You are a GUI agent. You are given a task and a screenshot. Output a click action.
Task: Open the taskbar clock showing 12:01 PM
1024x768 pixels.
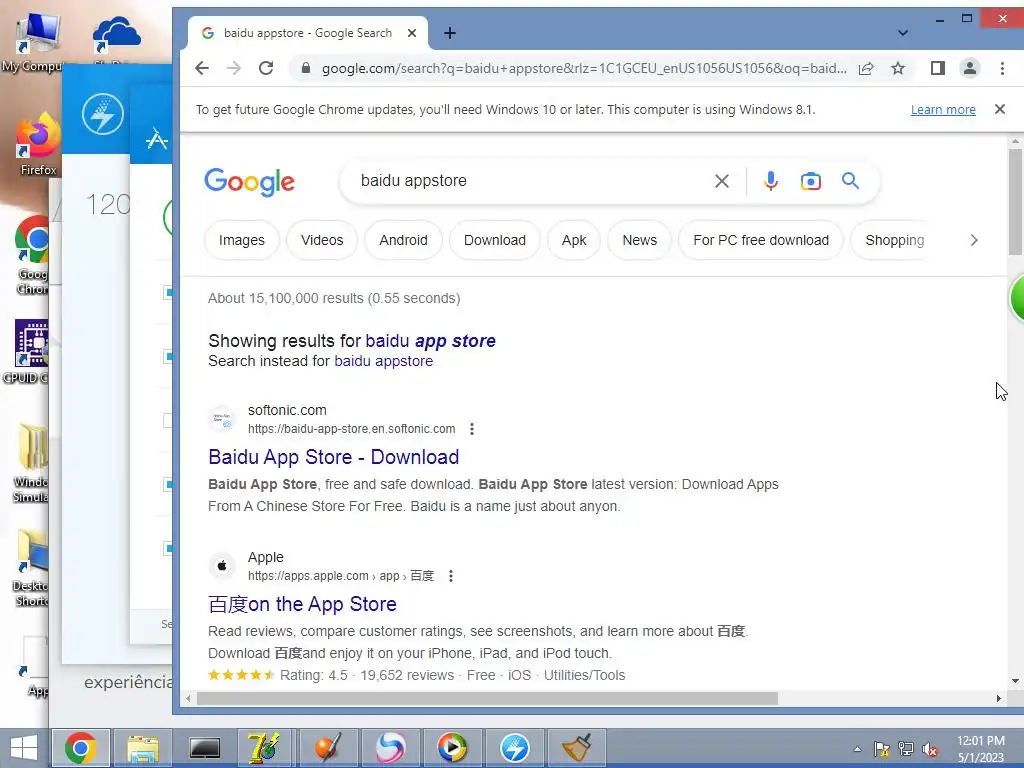(x=981, y=749)
